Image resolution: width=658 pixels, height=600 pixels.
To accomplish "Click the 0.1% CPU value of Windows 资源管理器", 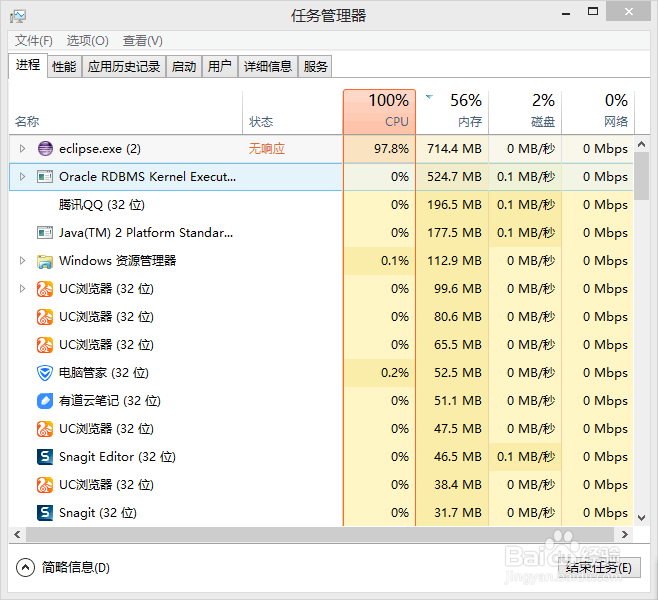I will (394, 261).
